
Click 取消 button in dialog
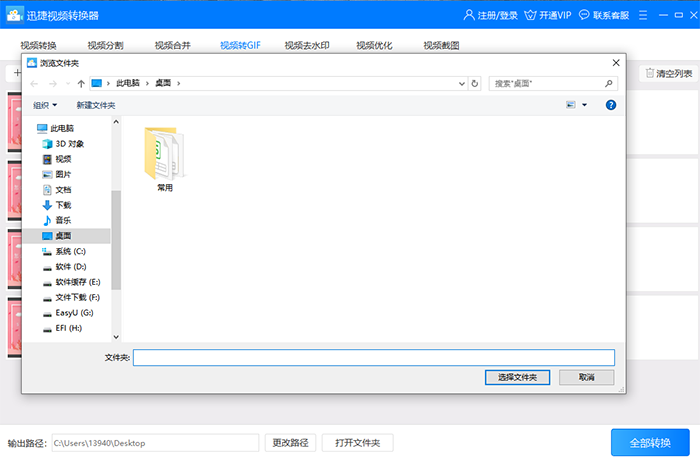(x=587, y=377)
